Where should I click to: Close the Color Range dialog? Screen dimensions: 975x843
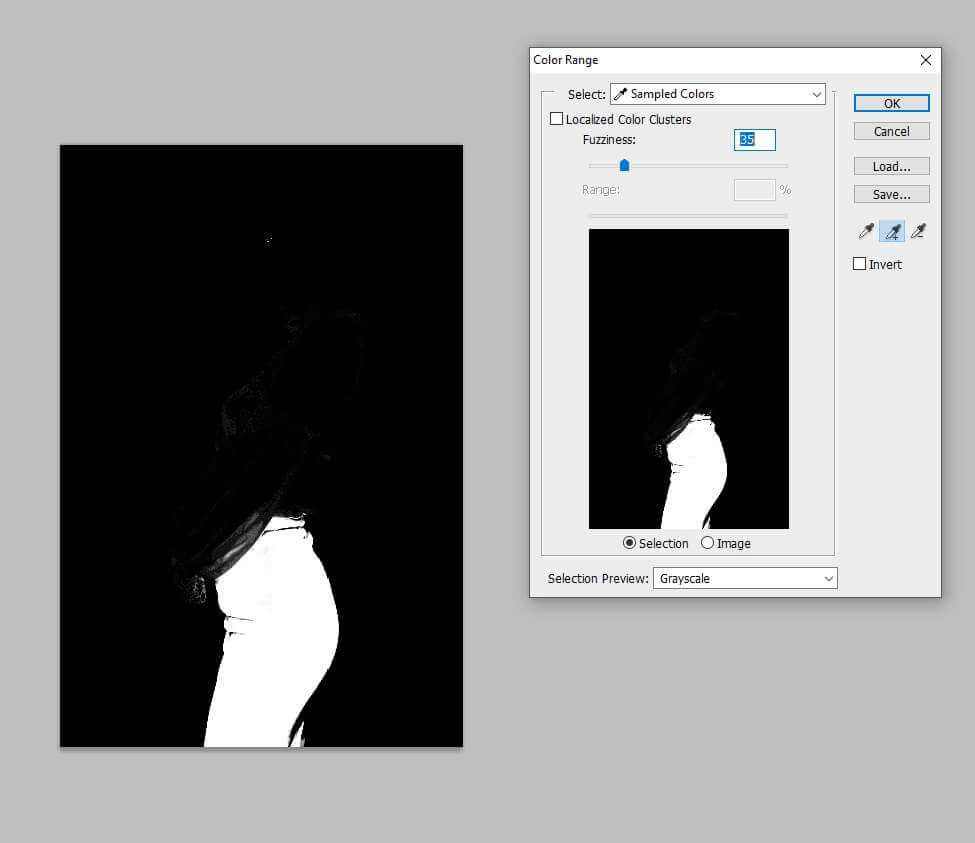tap(925, 60)
